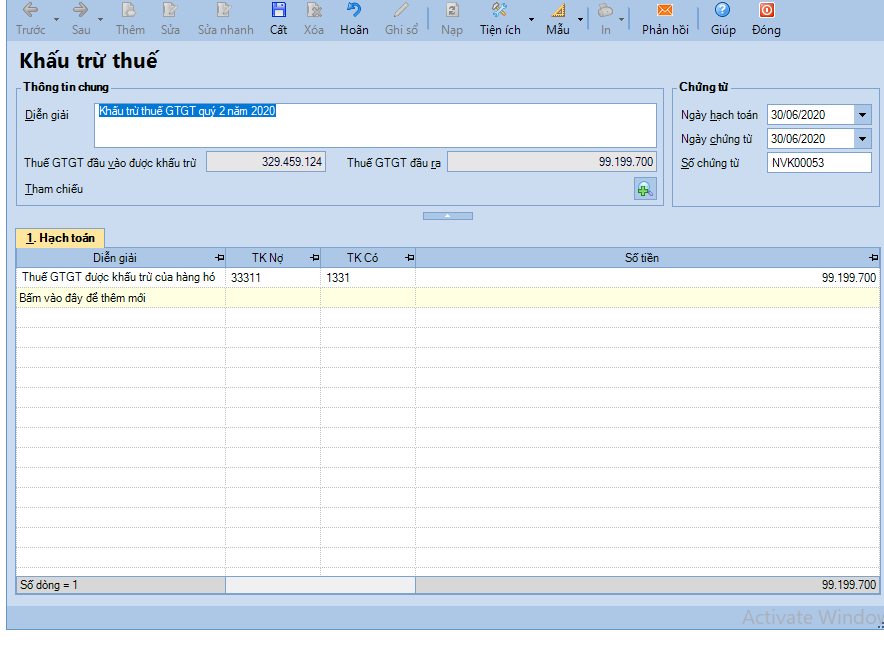884x663 pixels.
Task: Open Phản hồi feedback envelope
Action: (665, 10)
